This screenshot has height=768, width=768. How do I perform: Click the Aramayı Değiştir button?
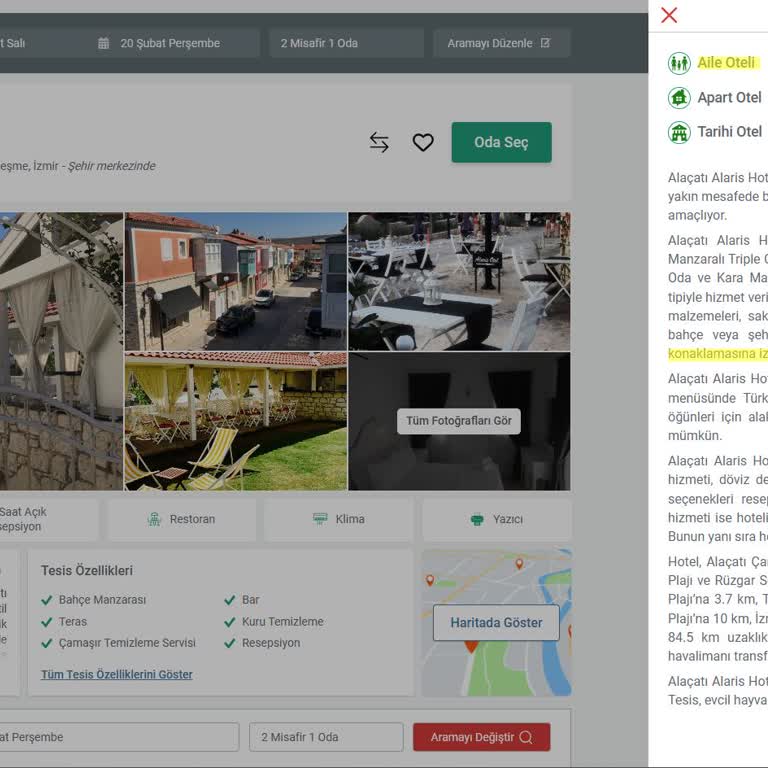(x=481, y=737)
